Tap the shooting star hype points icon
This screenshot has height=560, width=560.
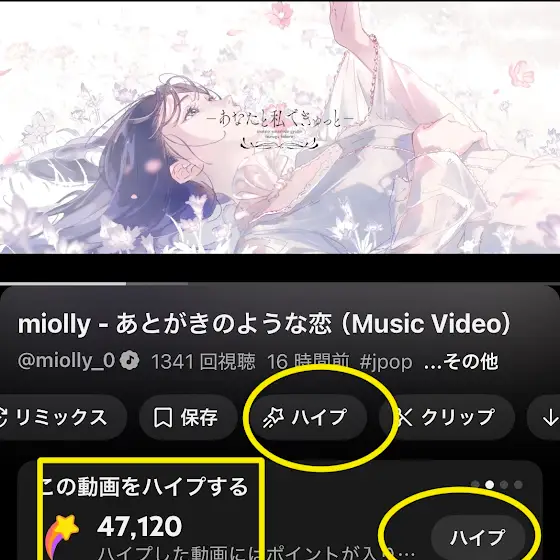[x=63, y=536]
